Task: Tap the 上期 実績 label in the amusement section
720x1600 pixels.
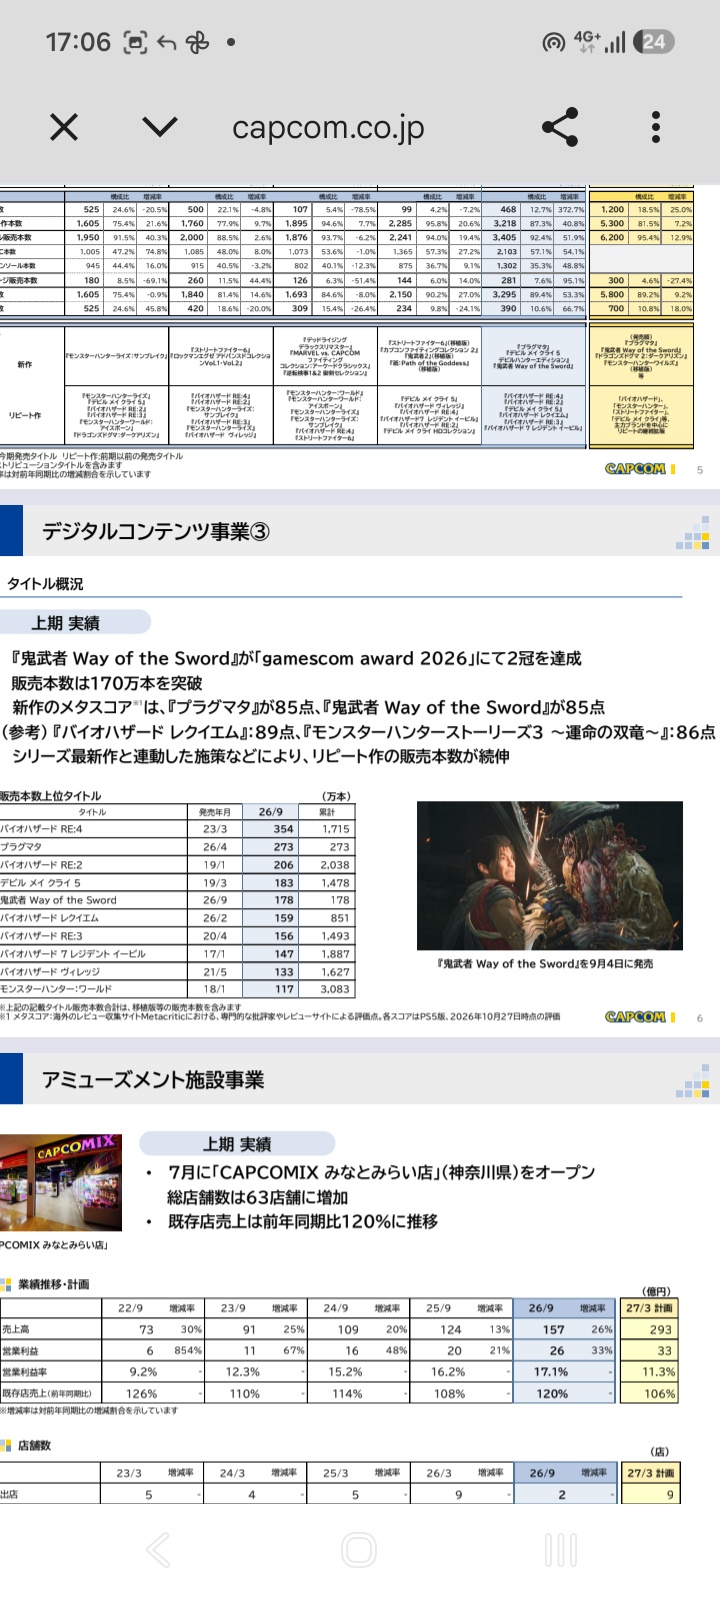Action: 237,1144
